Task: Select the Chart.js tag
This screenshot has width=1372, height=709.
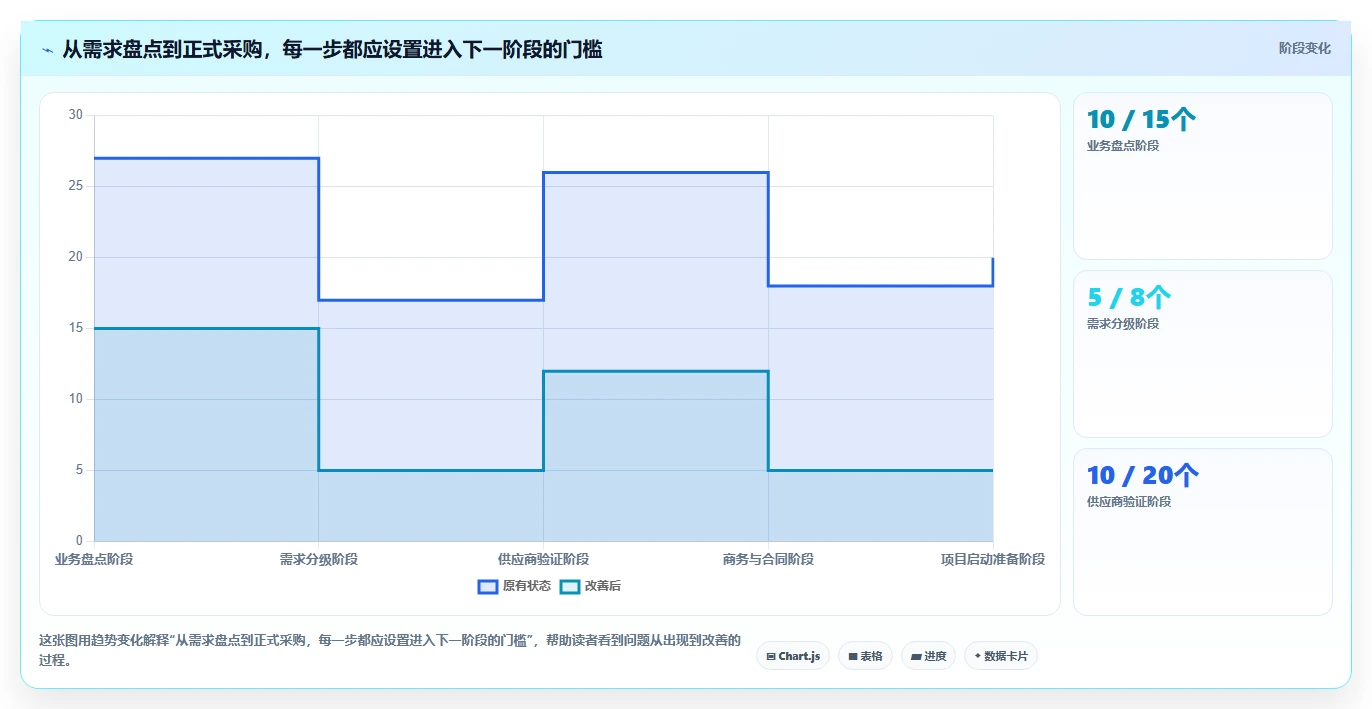Action: click(x=793, y=656)
